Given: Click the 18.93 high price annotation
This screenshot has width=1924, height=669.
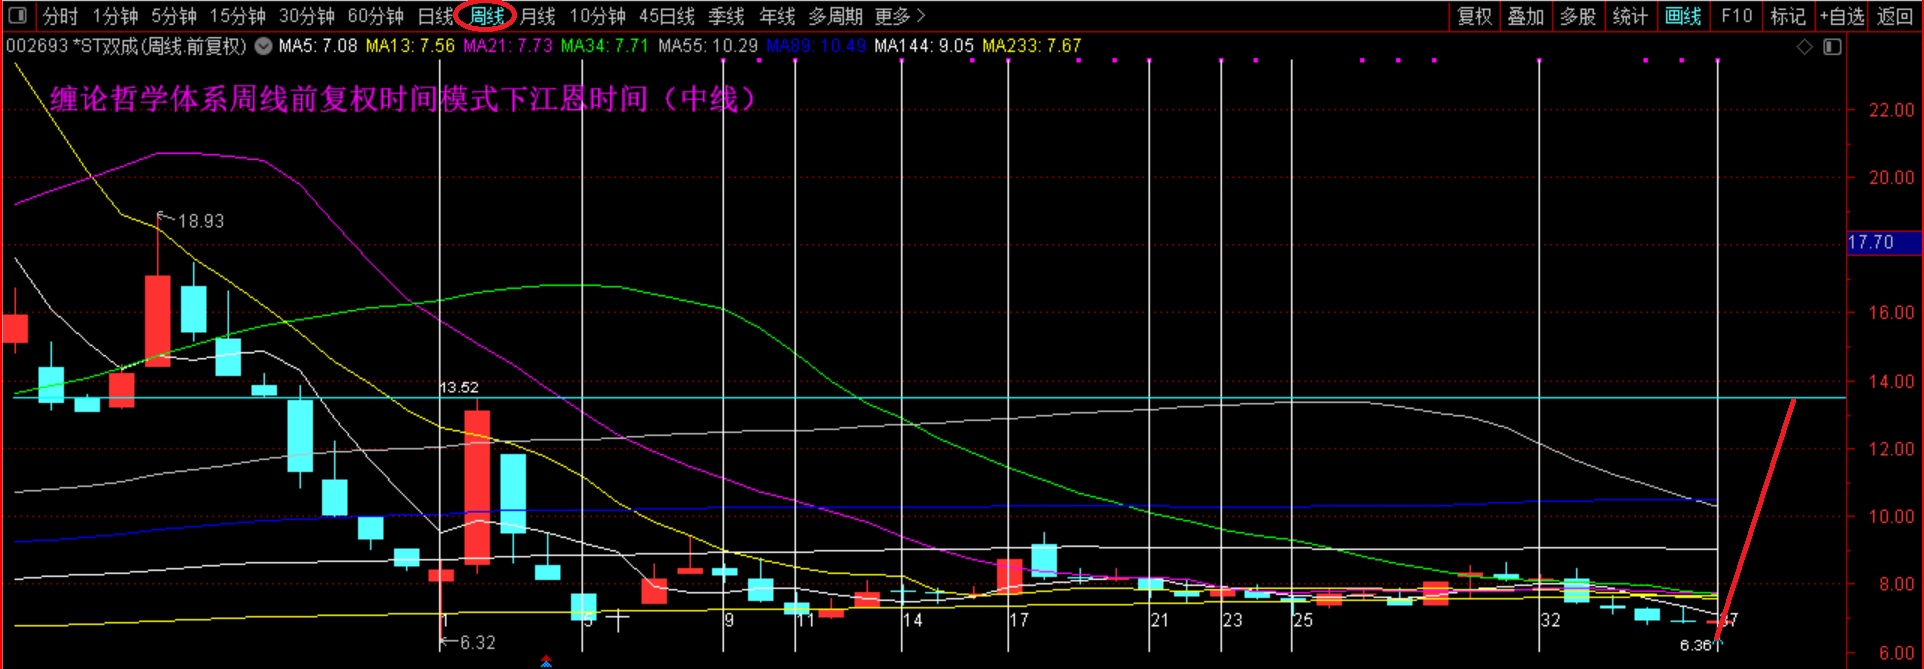Looking at the screenshot, I should click(201, 221).
